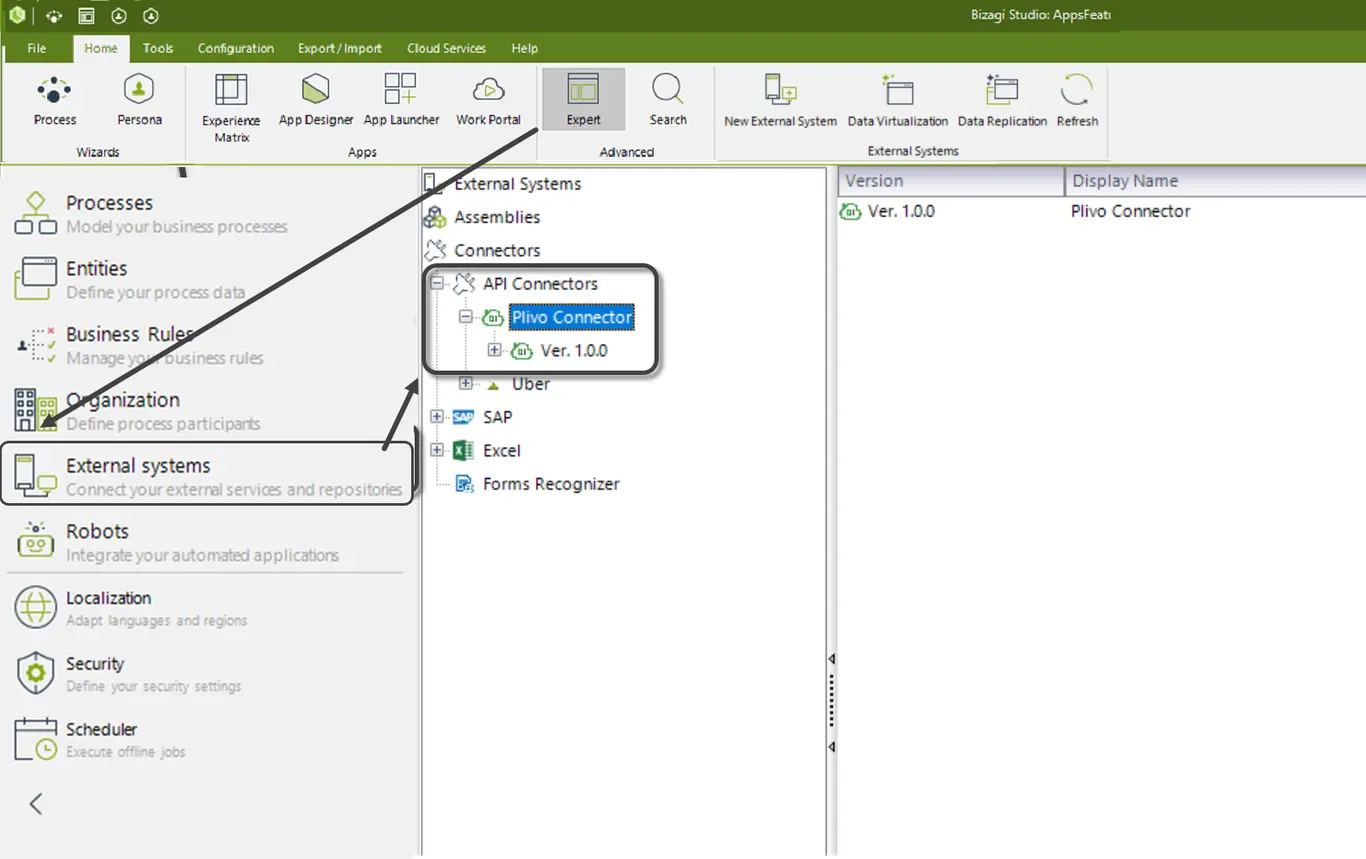This screenshot has height=859, width=1366.
Task: Open Data Virtualization
Action: (x=898, y=100)
